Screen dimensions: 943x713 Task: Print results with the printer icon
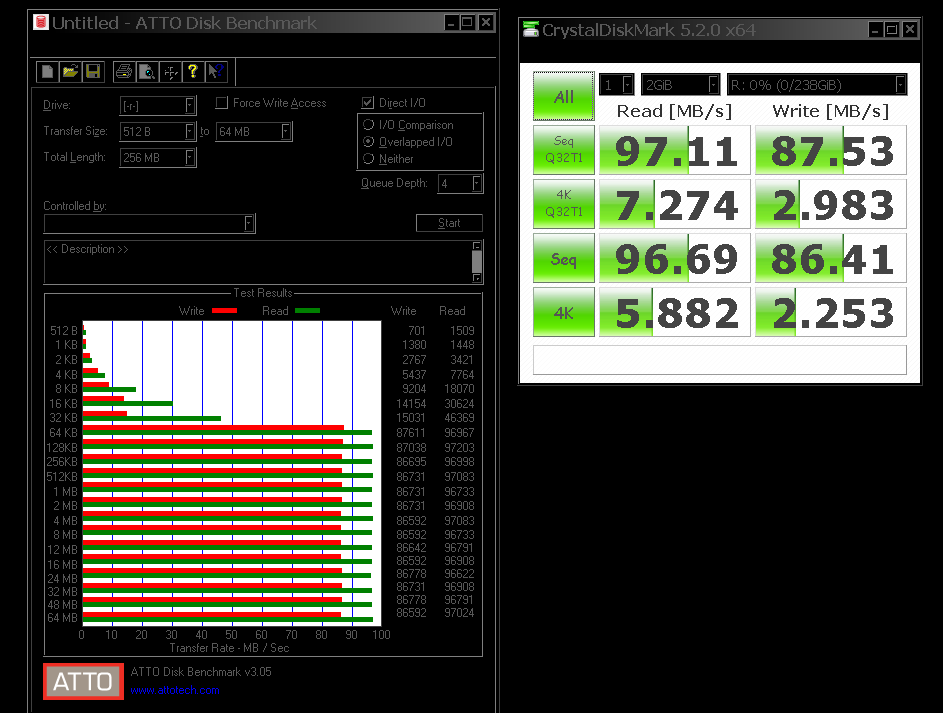click(124, 71)
